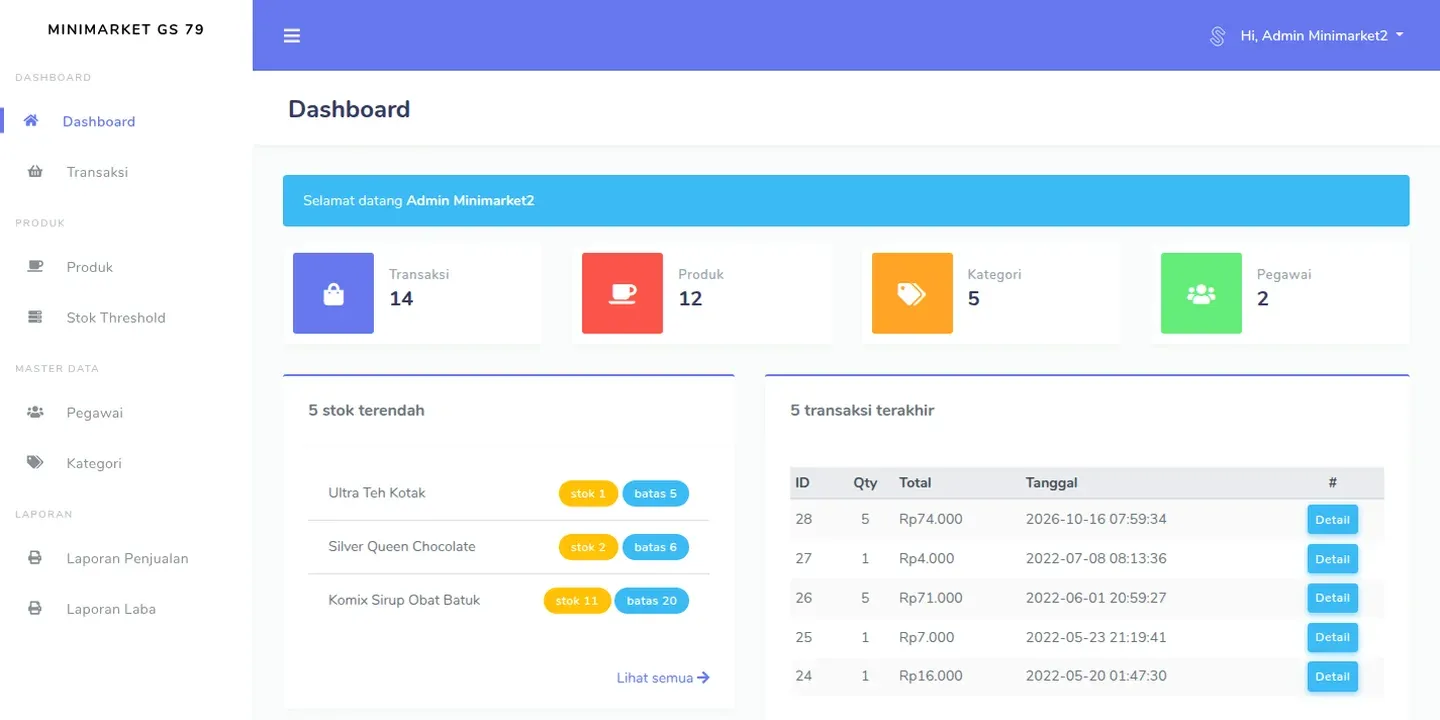The width and height of the screenshot is (1440, 720).
Task: Click the stok 1 badge for Ultra Teh Kotak
Action: point(588,493)
